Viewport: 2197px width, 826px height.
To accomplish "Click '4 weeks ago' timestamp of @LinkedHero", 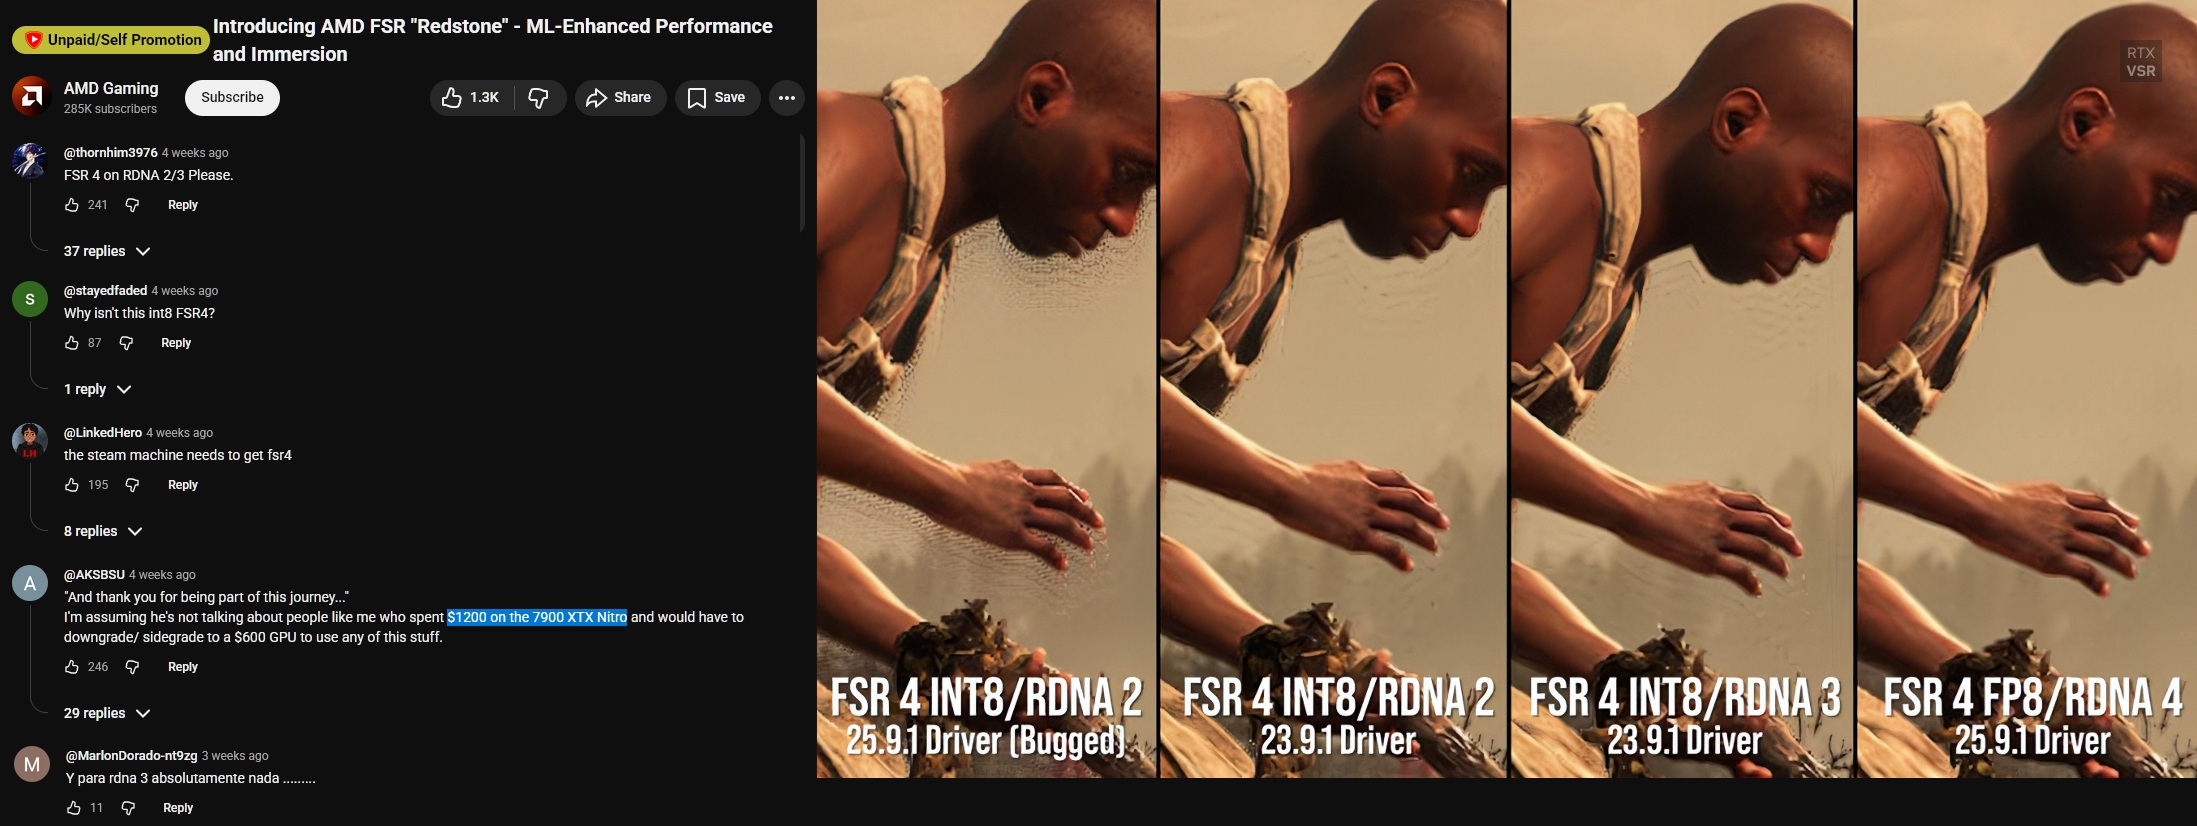I will click(179, 433).
